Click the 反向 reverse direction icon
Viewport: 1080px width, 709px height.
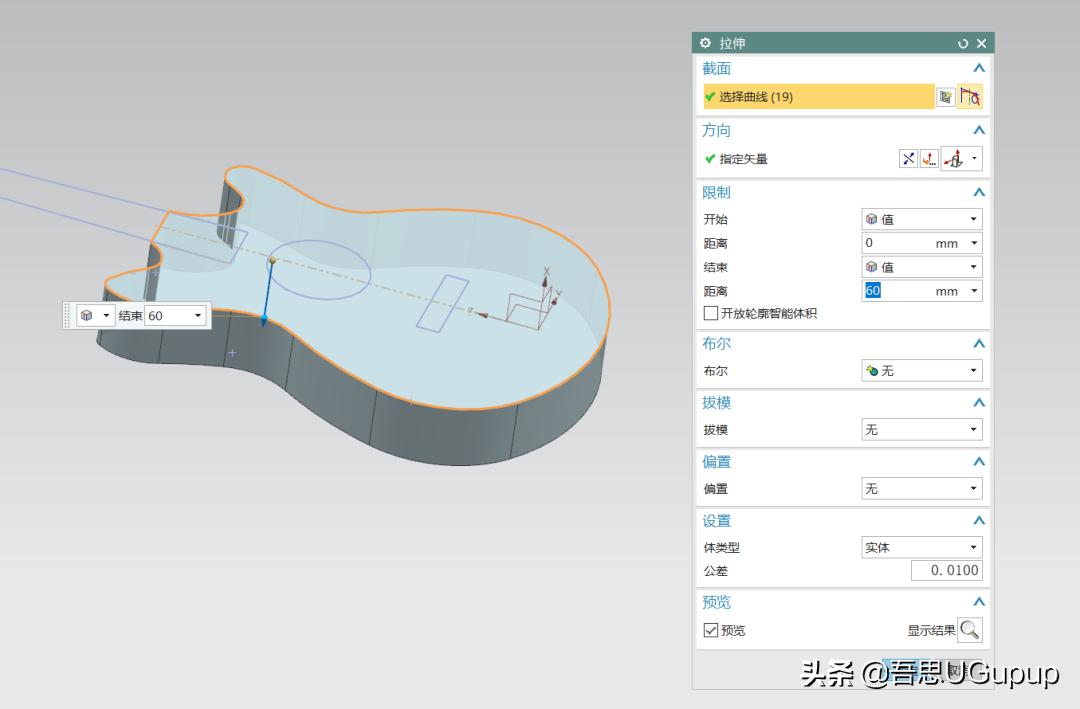tap(907, 158)
